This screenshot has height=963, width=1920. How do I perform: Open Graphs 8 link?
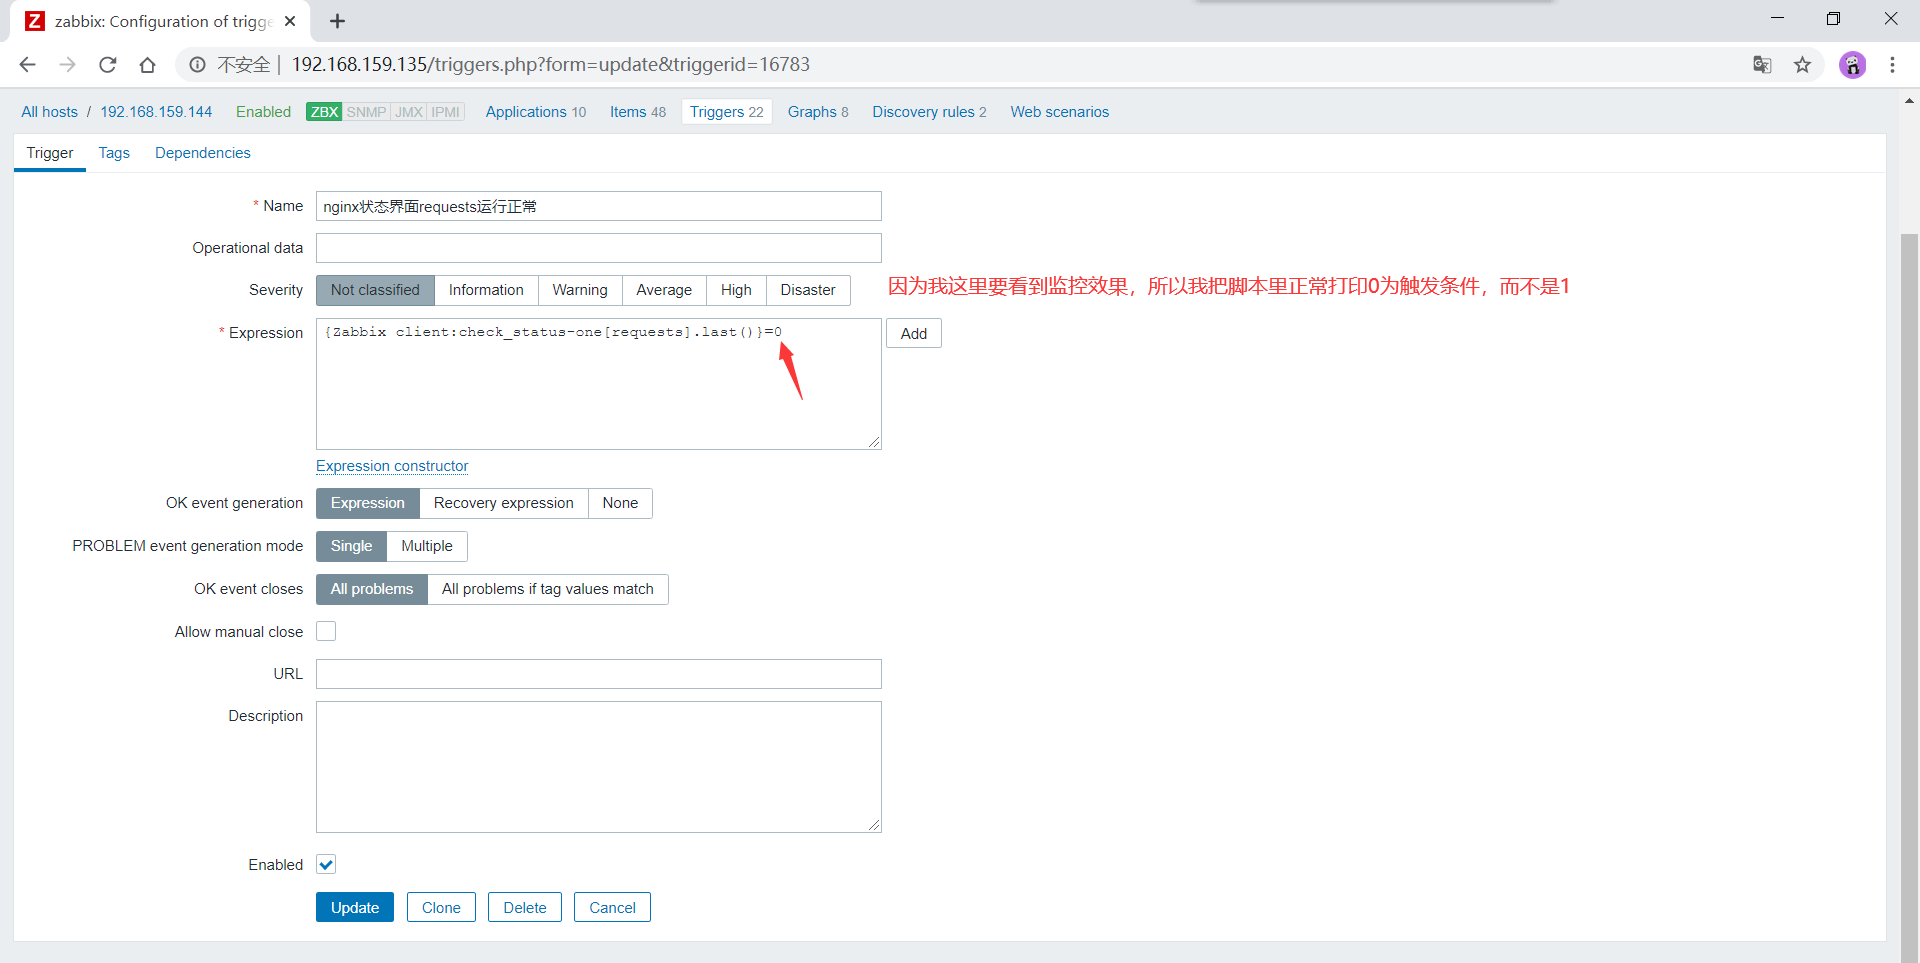click(x=818, y=112)
